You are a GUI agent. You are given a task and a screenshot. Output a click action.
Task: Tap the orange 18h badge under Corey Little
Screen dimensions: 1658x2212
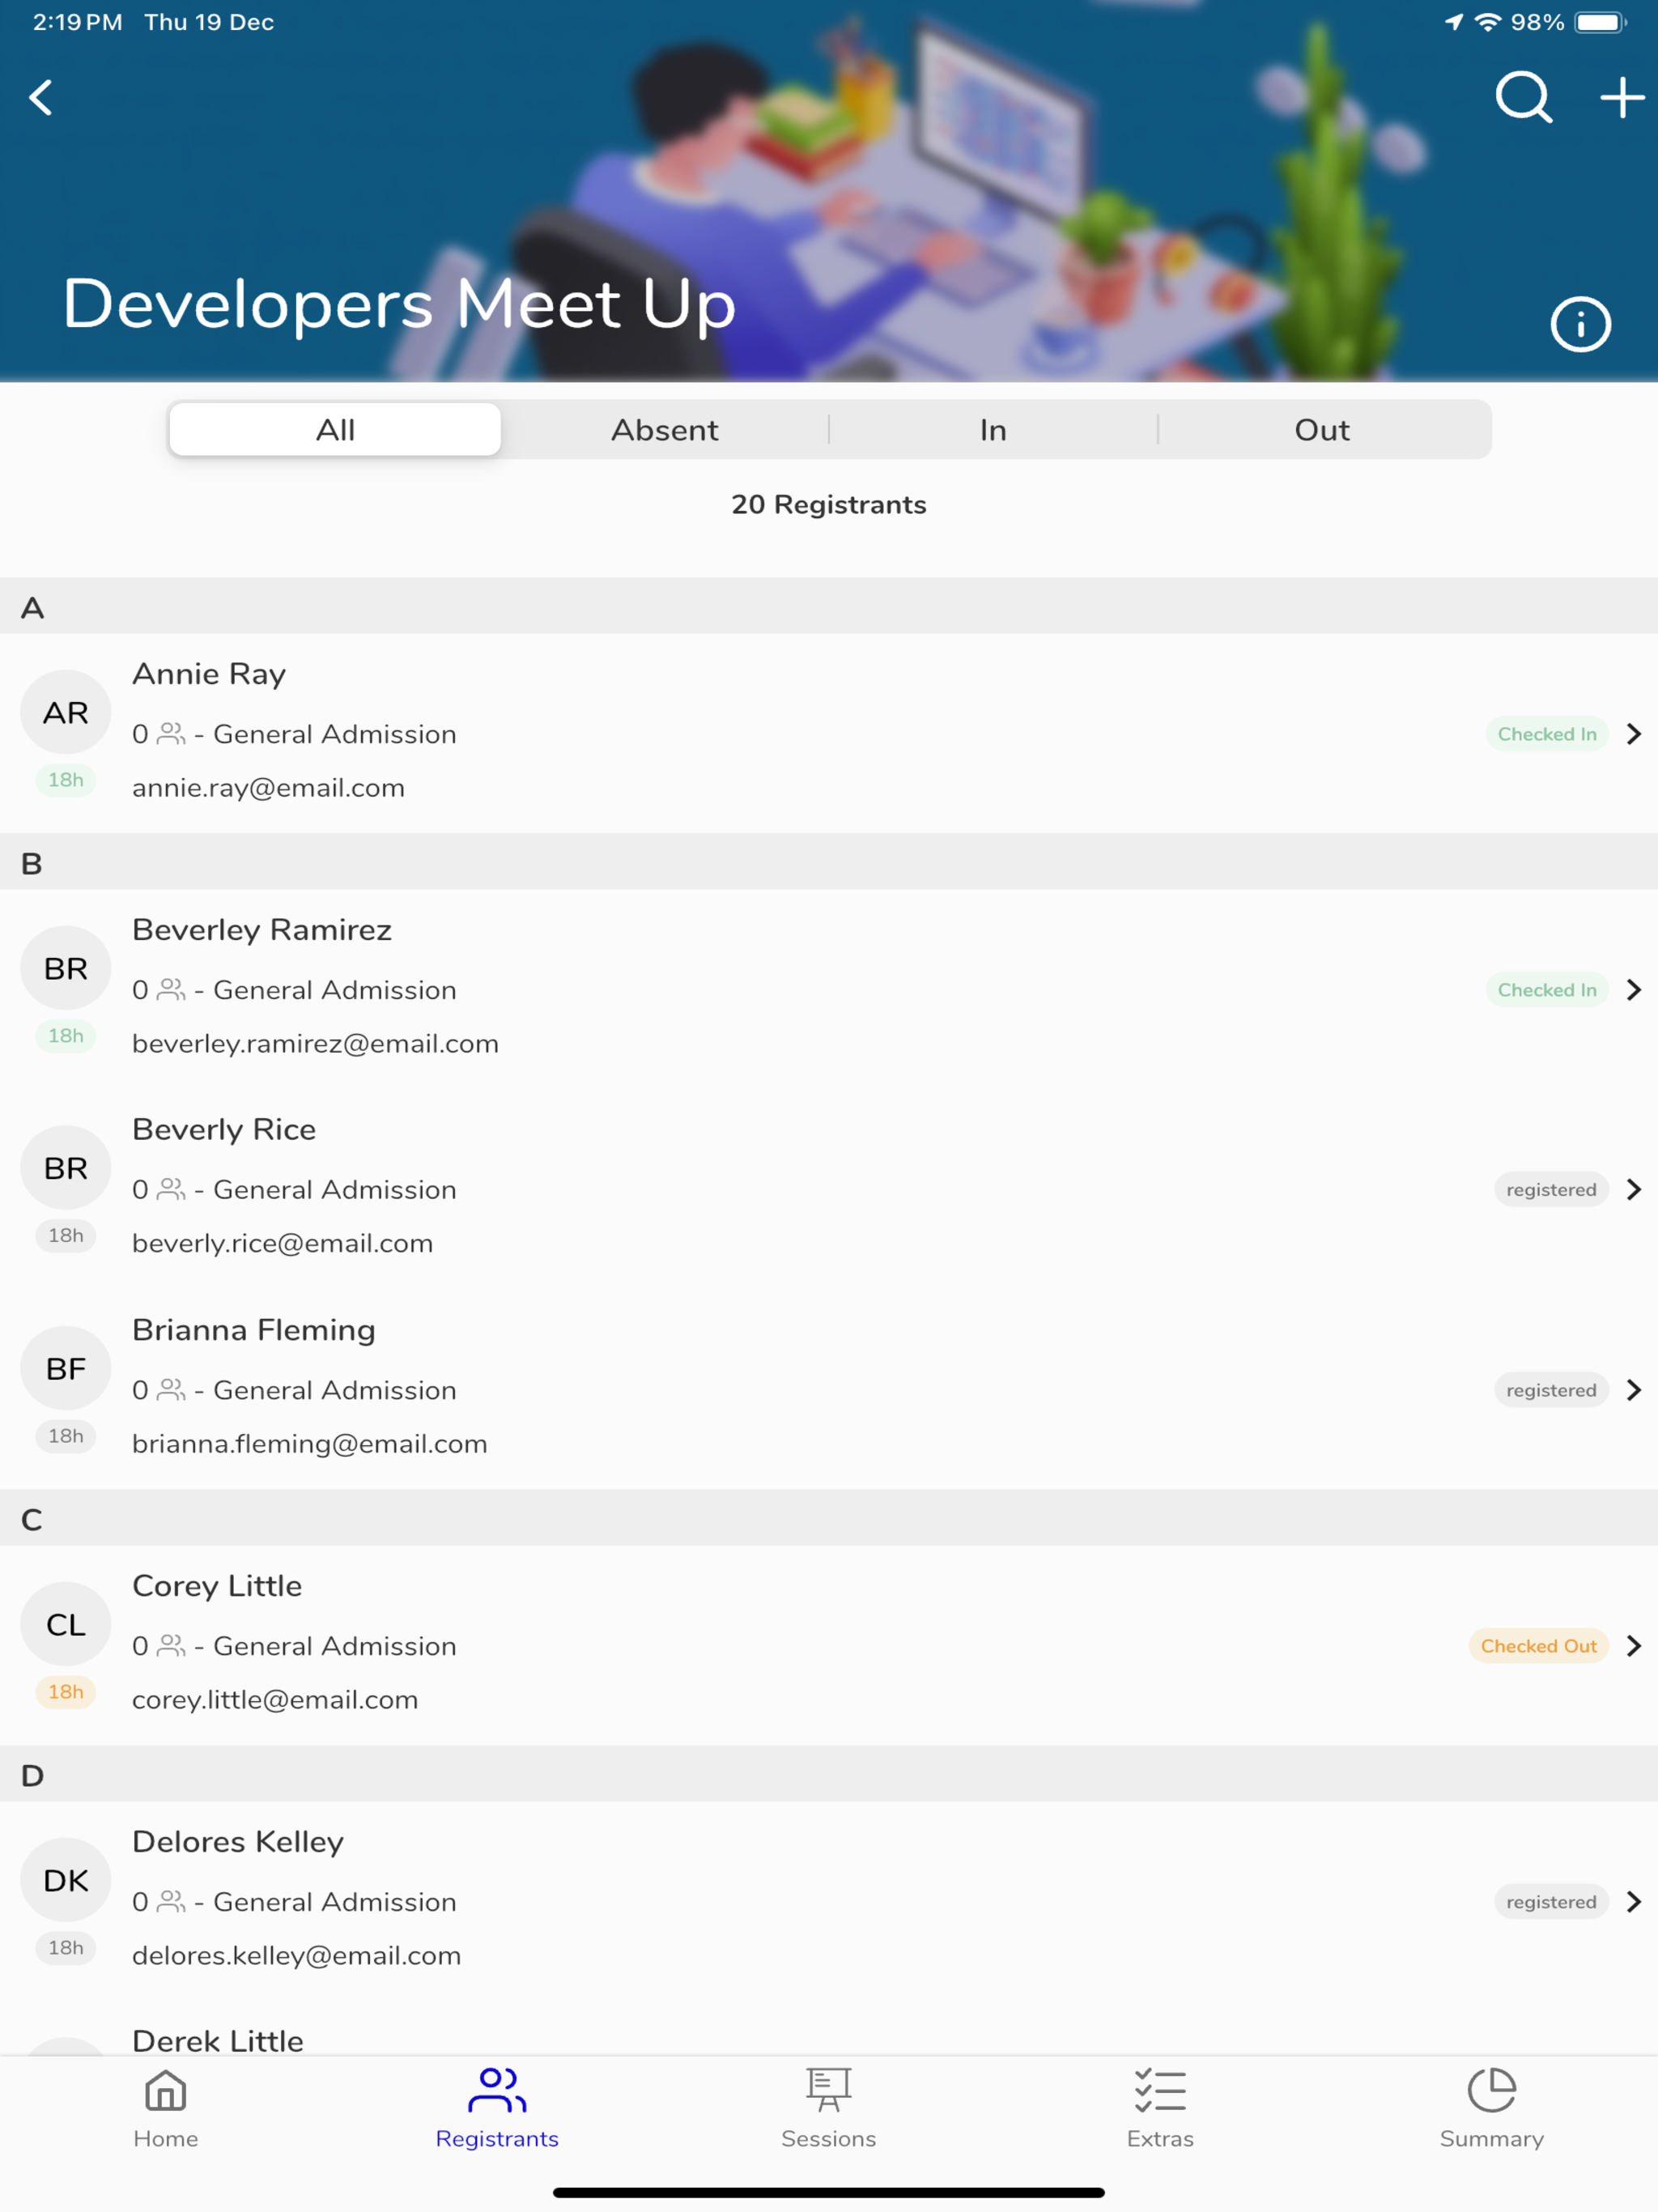point(66,1692)
